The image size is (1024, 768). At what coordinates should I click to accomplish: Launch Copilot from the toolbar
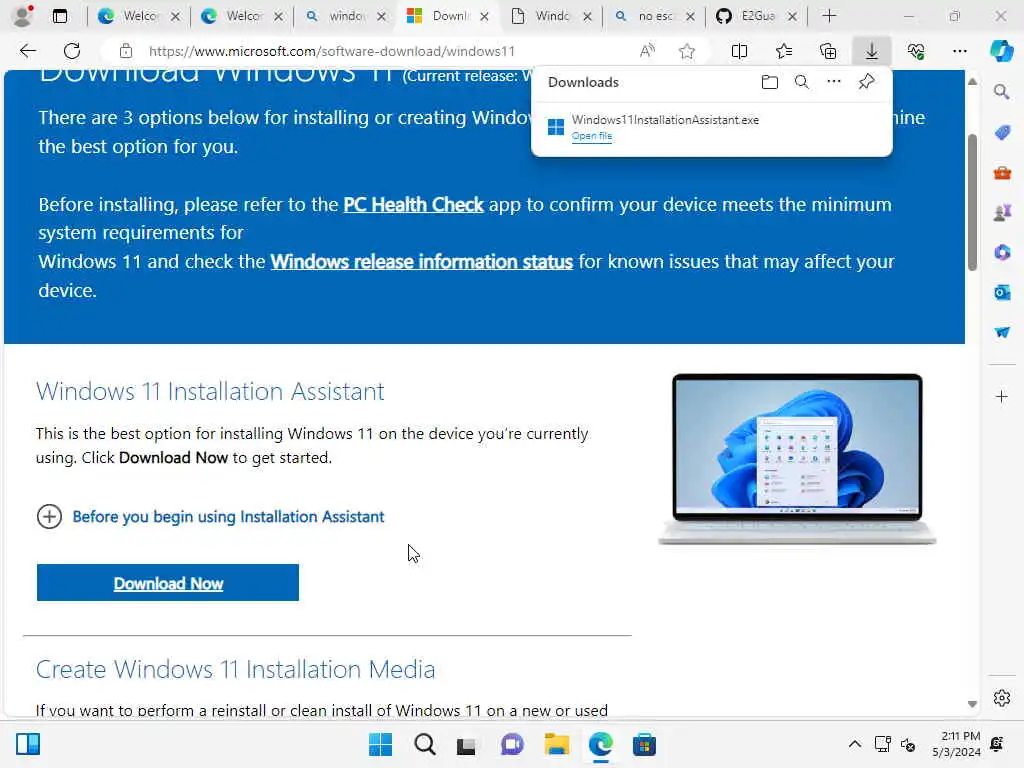click(1001, 51)
